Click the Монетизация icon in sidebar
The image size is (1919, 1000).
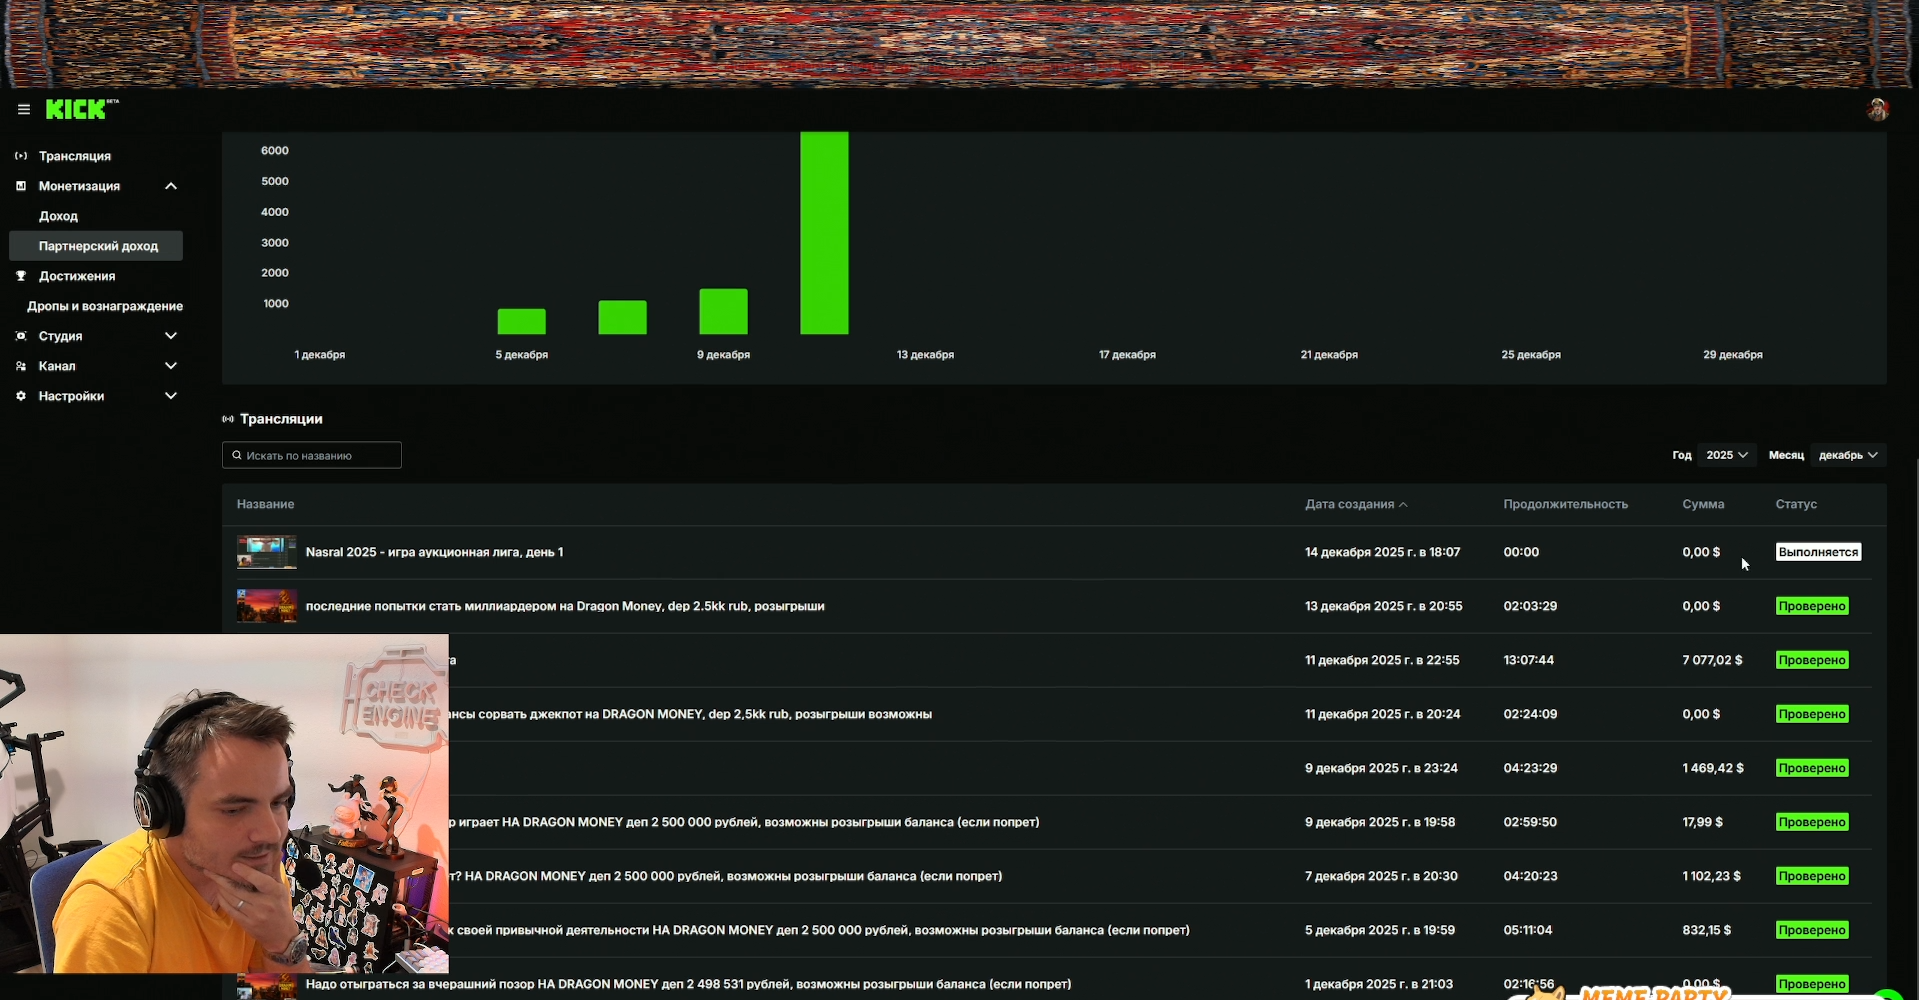tap(21, 186)
